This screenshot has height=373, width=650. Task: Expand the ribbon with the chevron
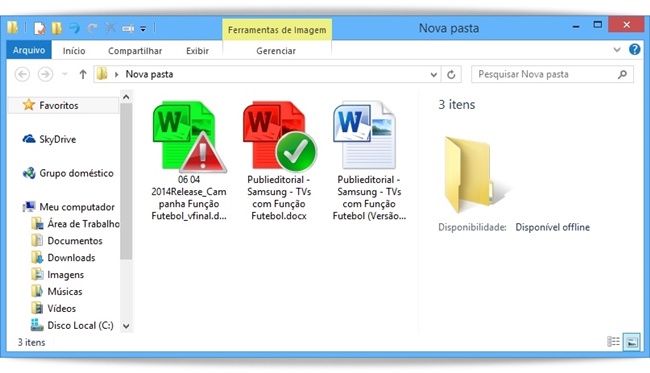tap(617, 50)
